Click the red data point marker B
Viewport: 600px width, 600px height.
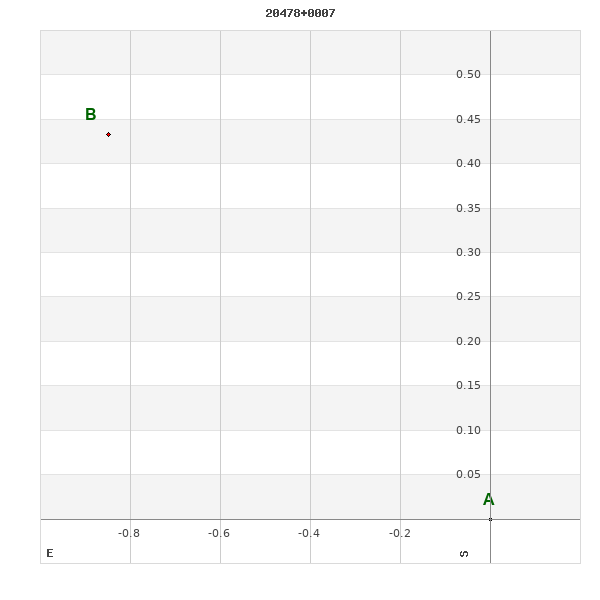[x=108, y=134]
